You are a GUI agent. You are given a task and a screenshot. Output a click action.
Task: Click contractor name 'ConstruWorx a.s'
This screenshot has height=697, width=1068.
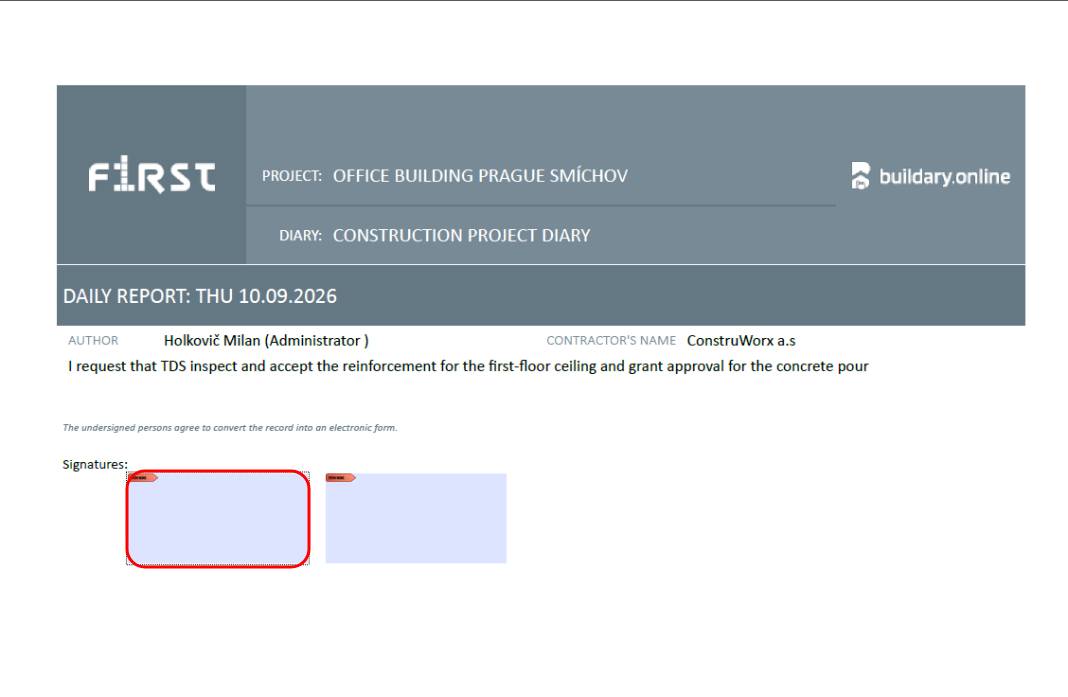(x=741, y=341)
